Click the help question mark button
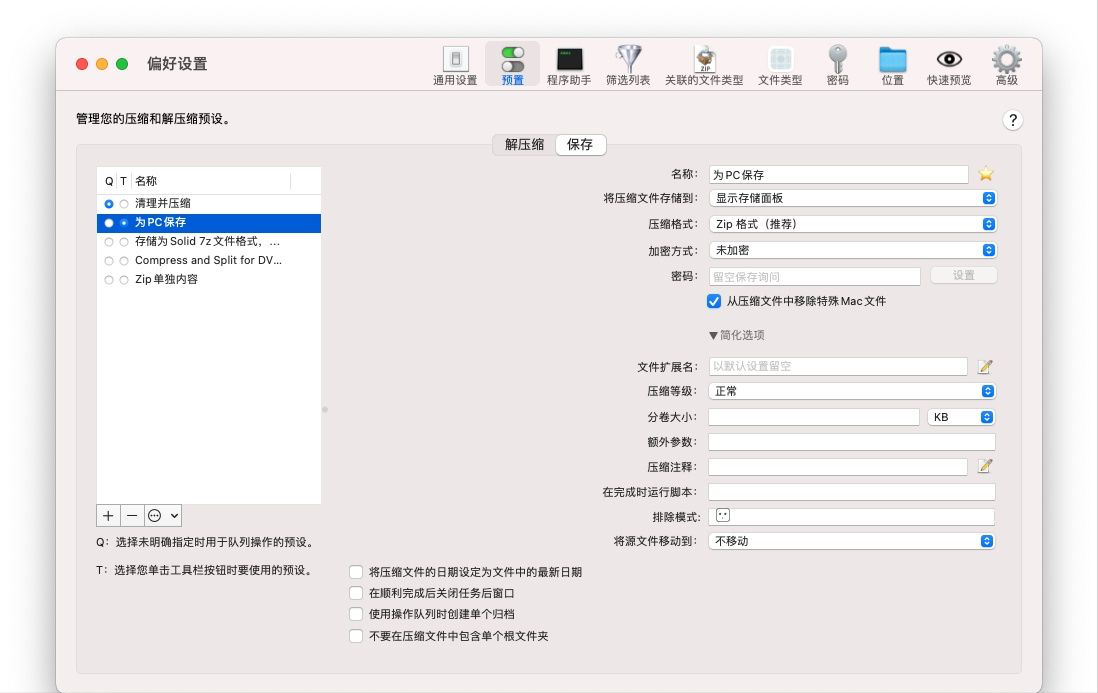The width and height of the screenshot is (1098, 693). pos(1012,119)
